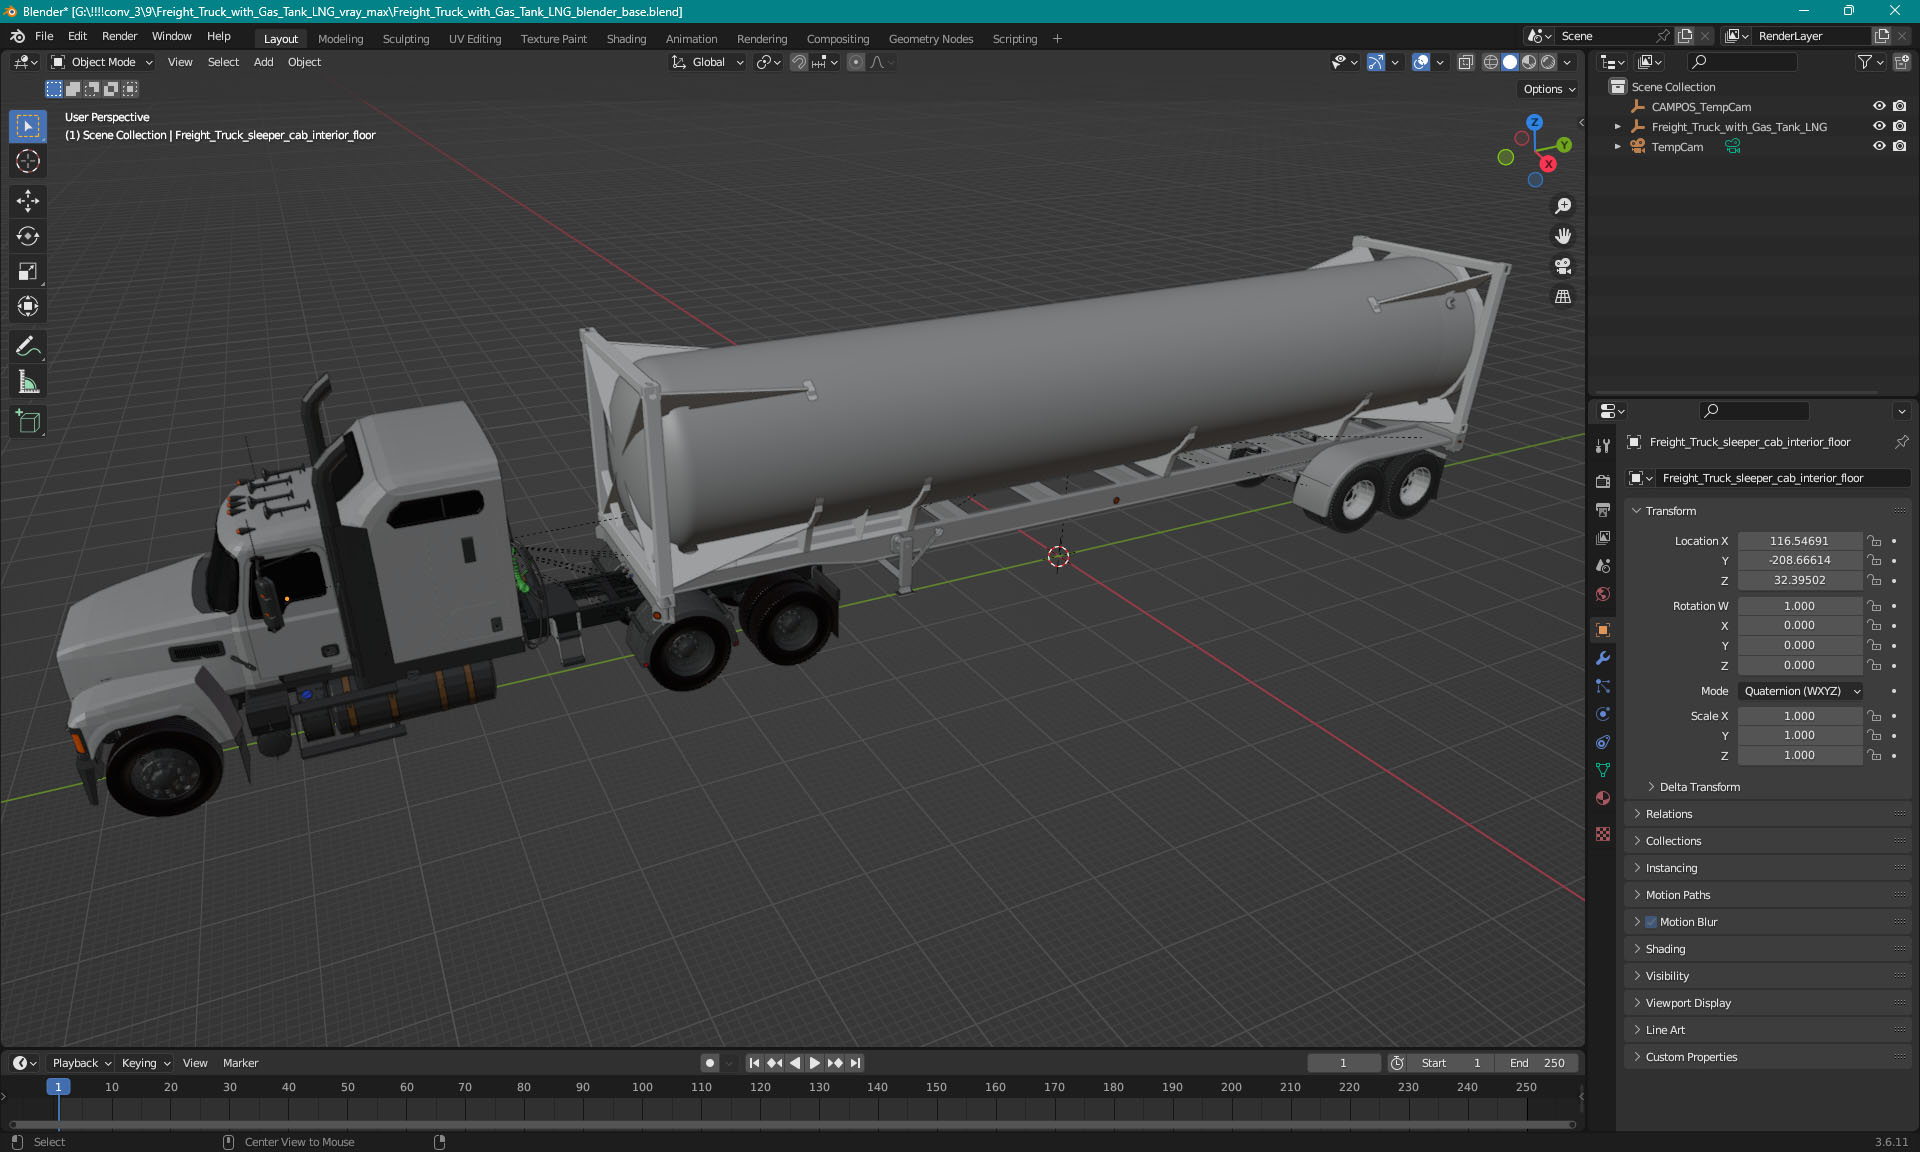Choose the Add Cube tool
The width and height of the screenshot is (1920, 1152).
[x=28, y=422]
